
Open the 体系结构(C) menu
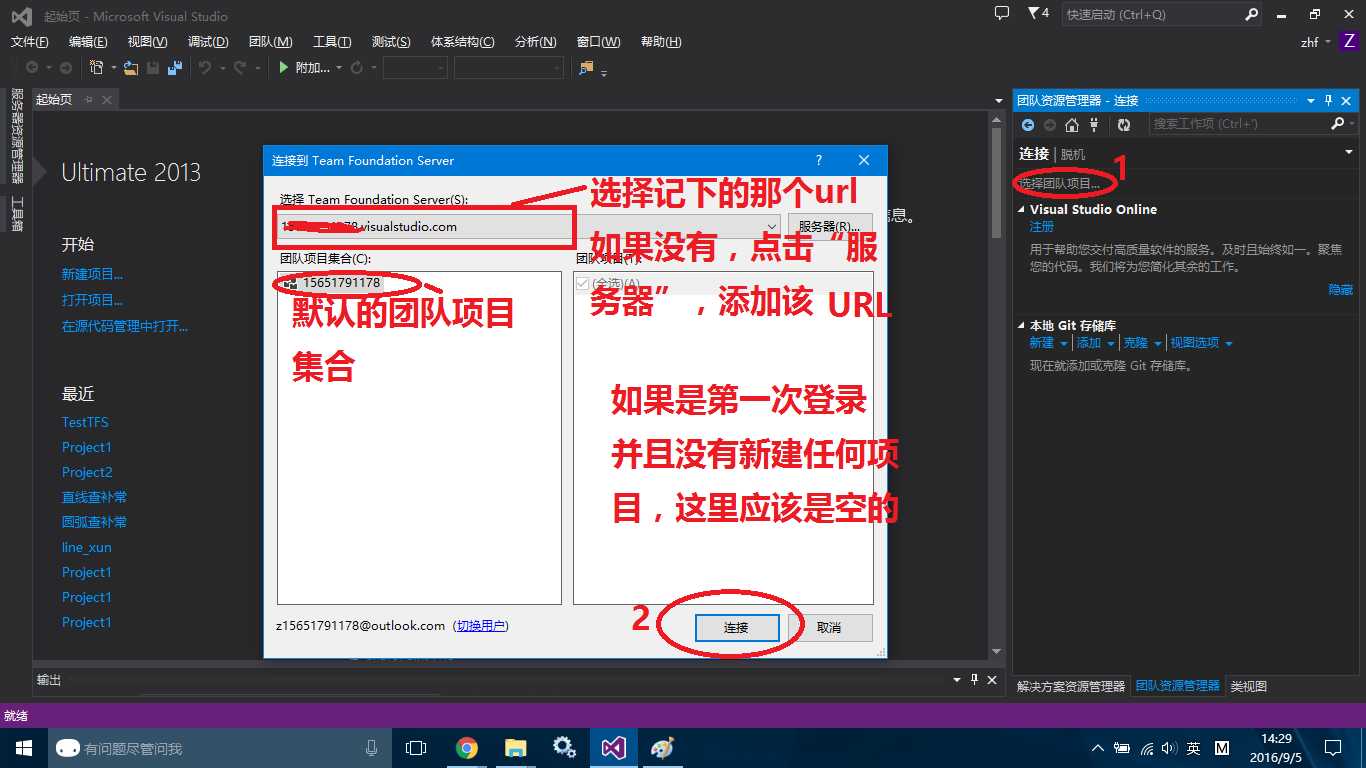[462, 42]
